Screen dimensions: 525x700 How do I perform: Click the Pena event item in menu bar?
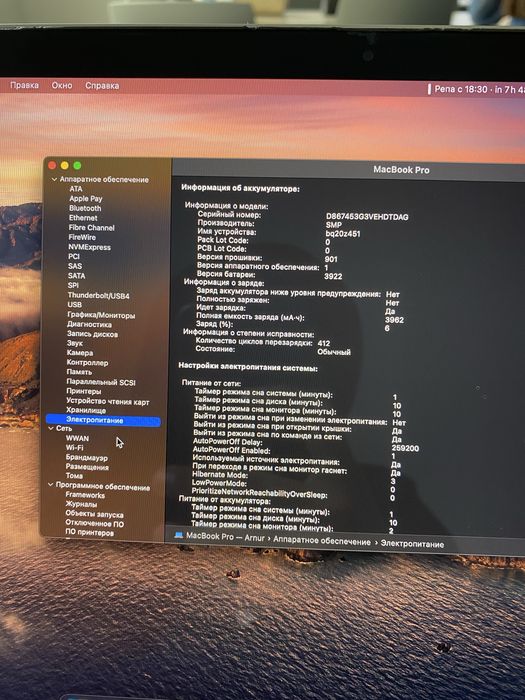point(475,89)
